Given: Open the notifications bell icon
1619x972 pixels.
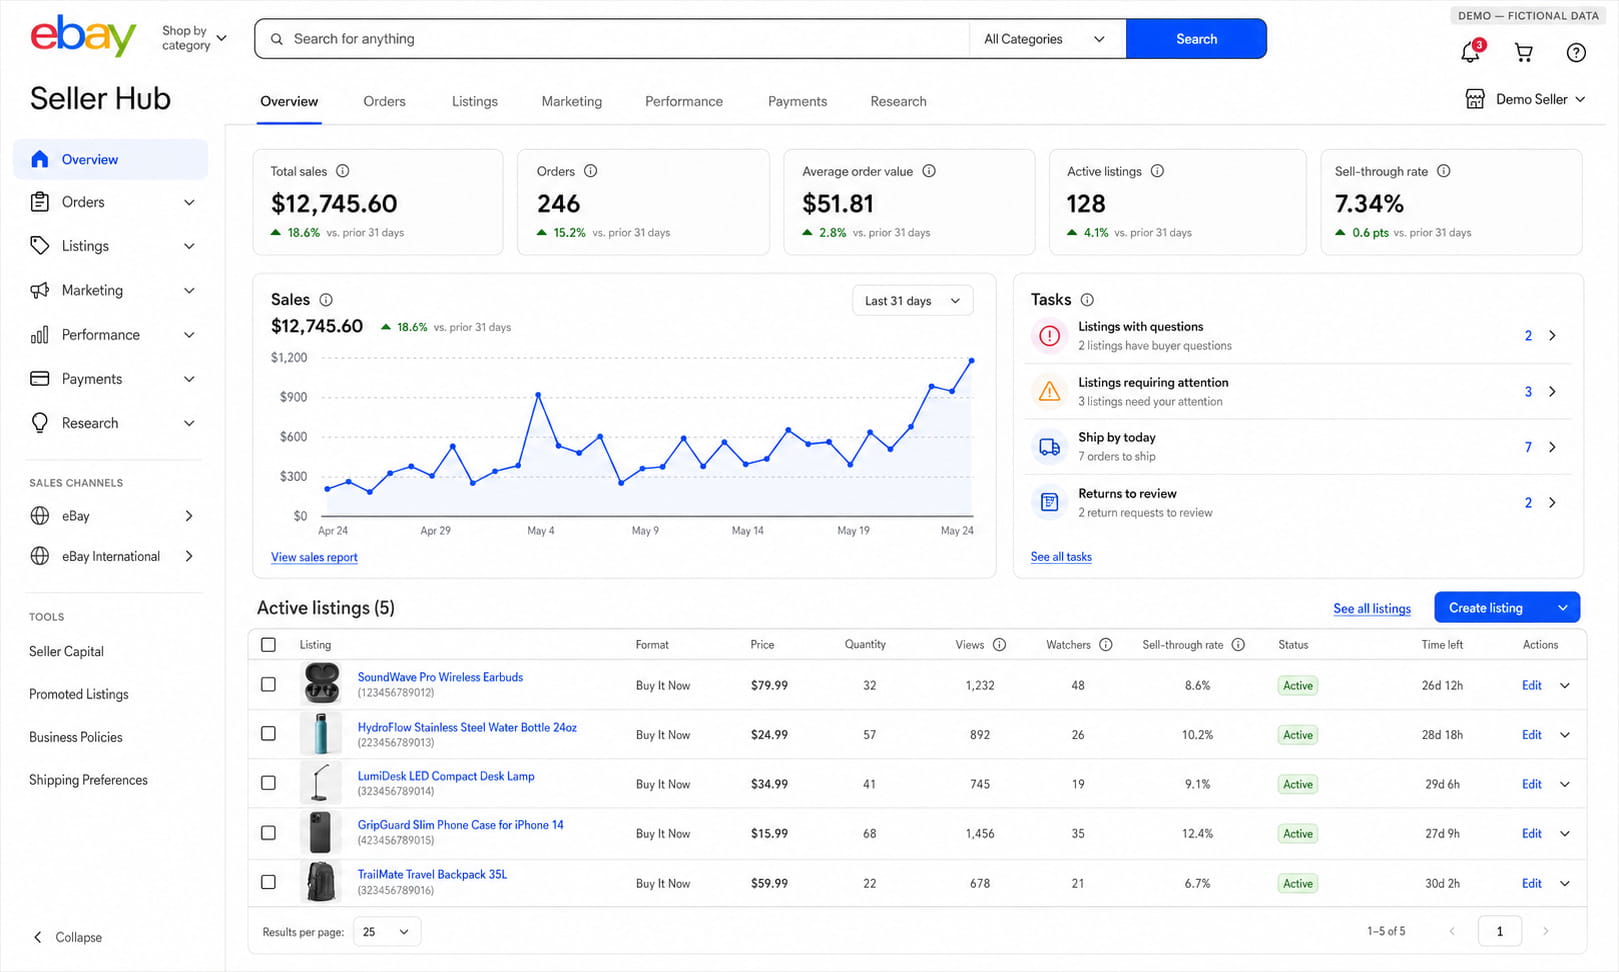Looking at the screenshot, I should click(1471, 52).
